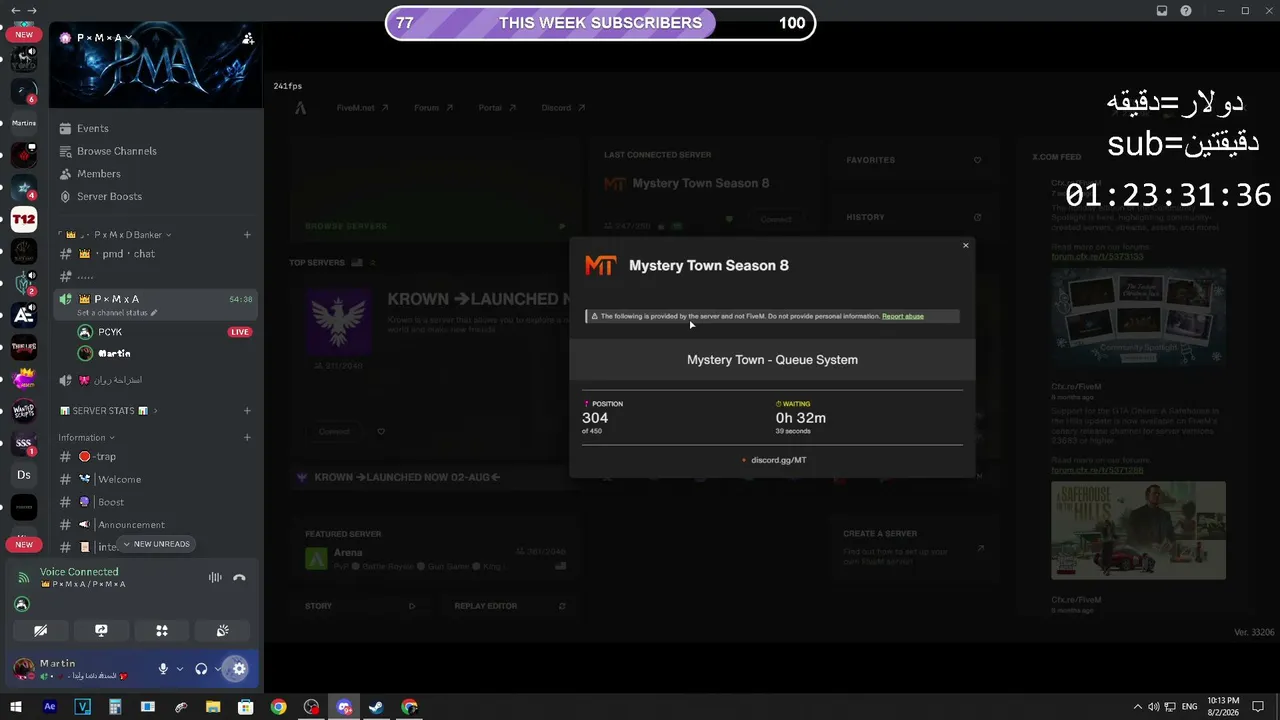Click the Voice Connected status text

[x=79, y=572]
